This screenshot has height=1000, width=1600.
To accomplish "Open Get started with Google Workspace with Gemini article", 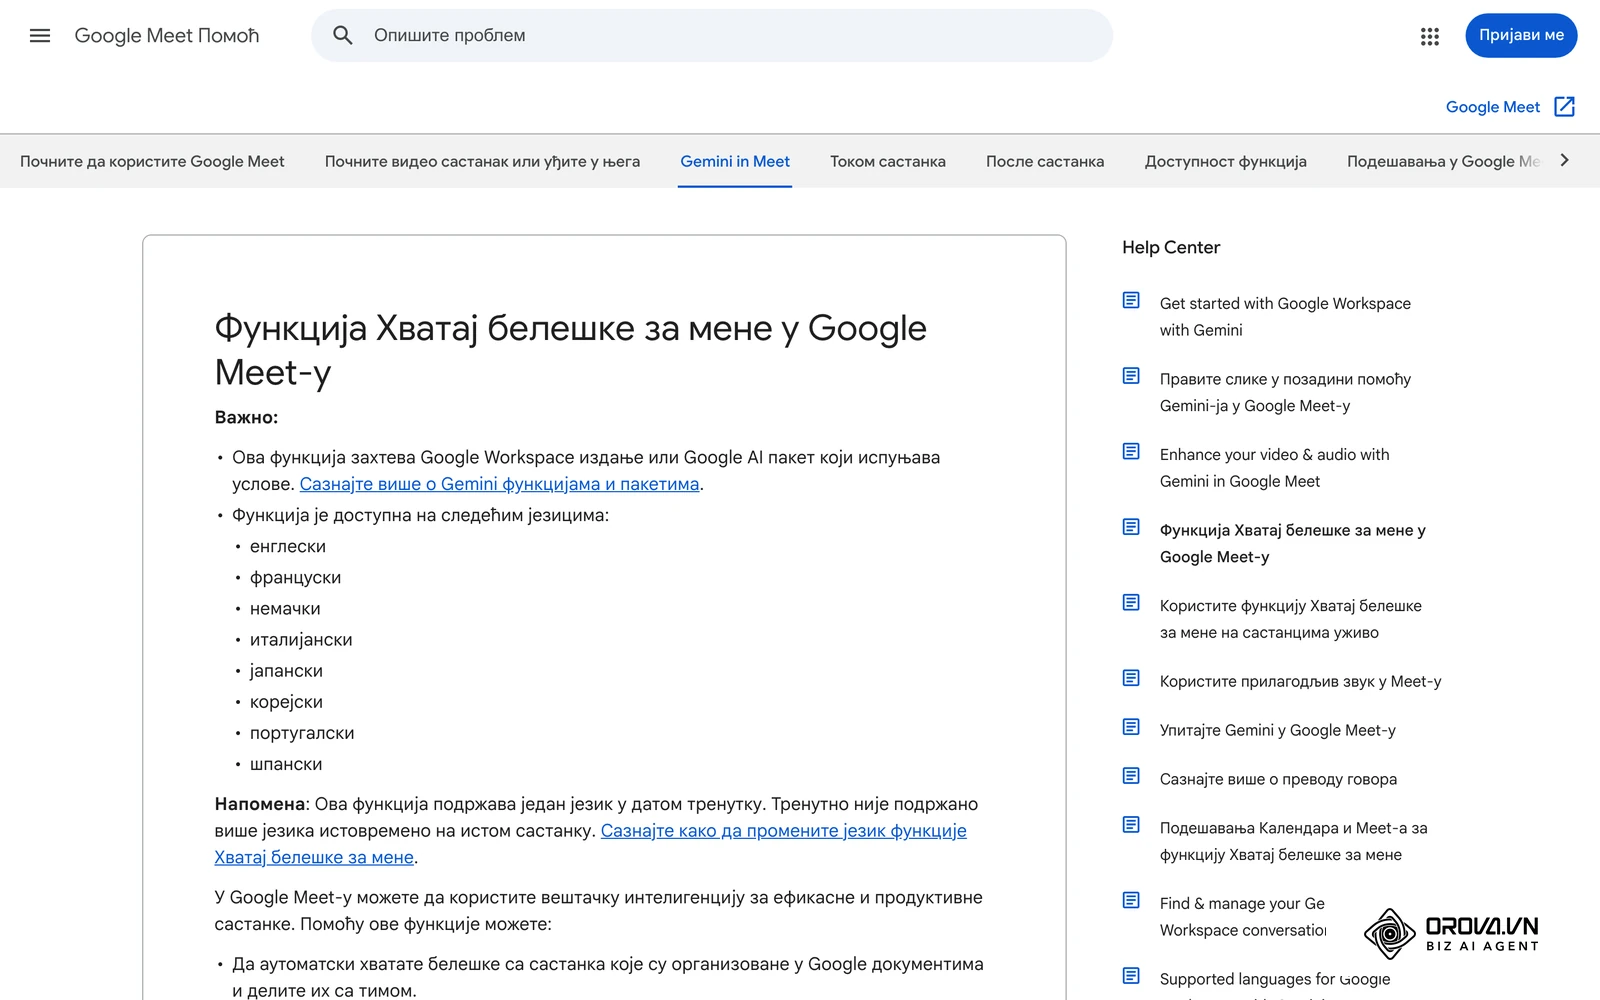I will [x=1285, y=317].
